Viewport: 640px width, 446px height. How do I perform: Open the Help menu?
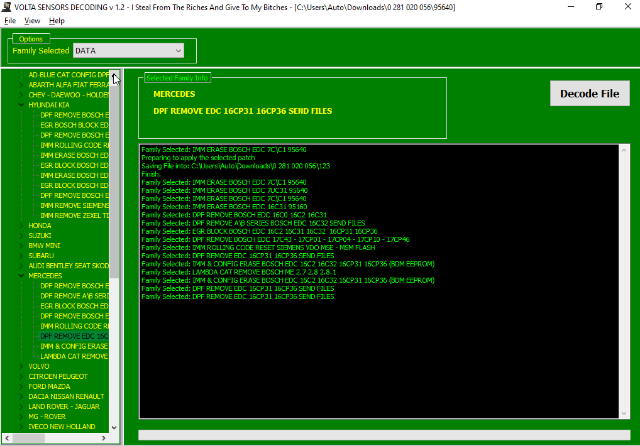[57, 21]
